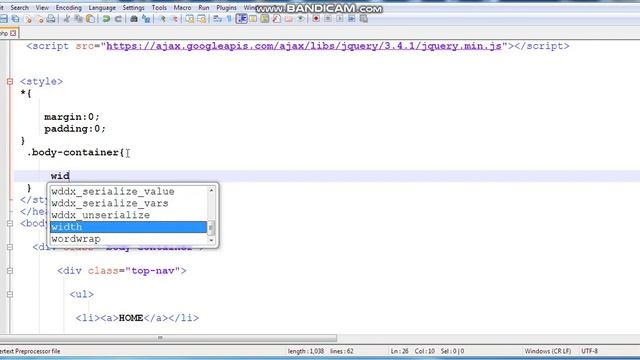This screenshot has width=640, height=360.
Task: Click the Print toolbar icon
Action: click(51, 19)
